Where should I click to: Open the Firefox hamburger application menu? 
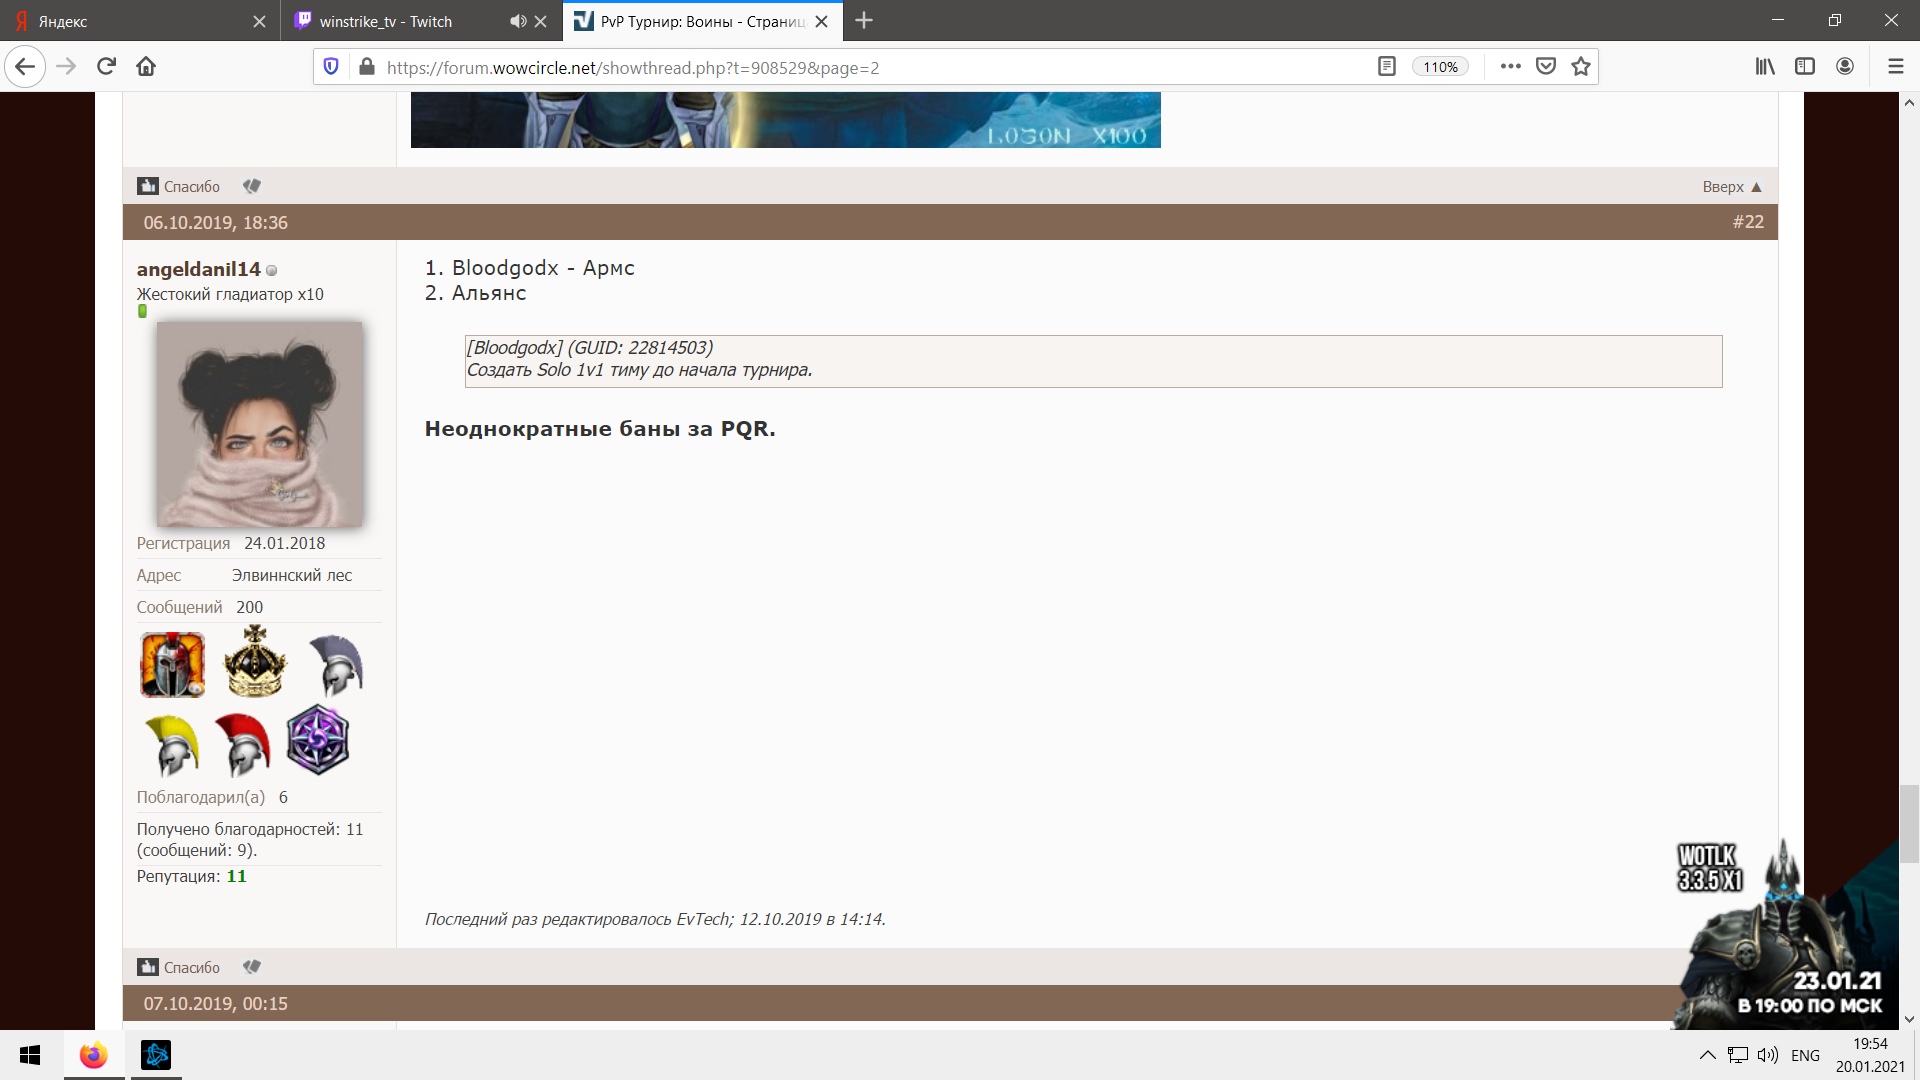(1895, 67)
